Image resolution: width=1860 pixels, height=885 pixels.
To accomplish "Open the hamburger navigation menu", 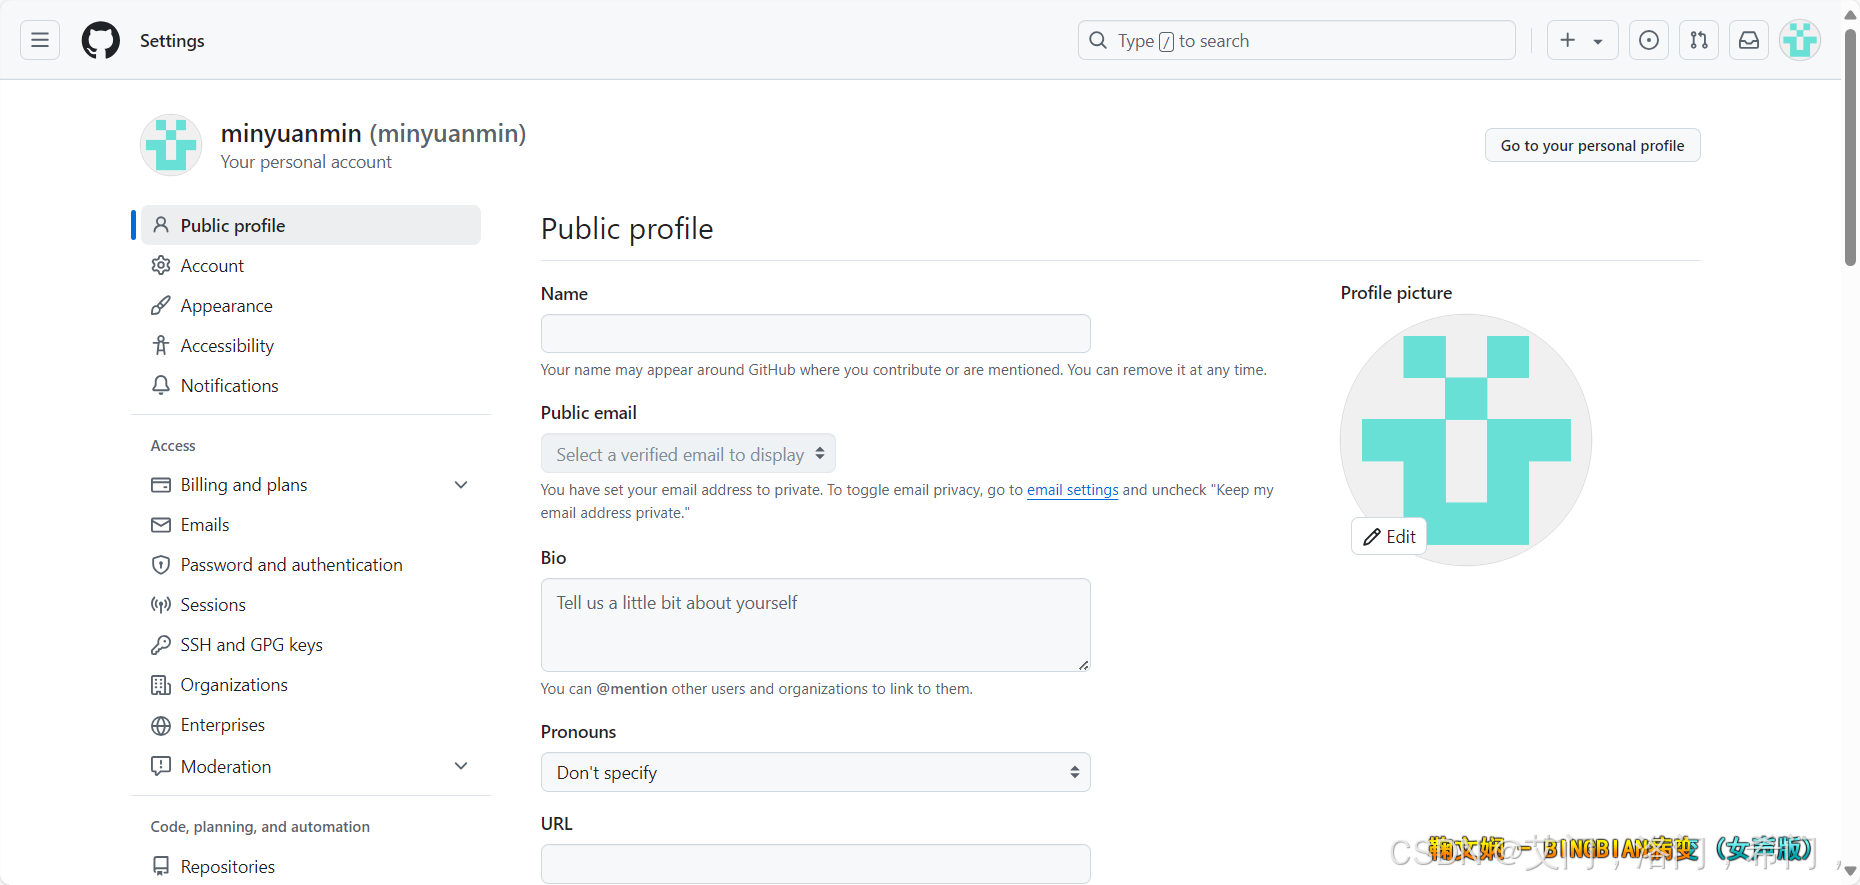I will [40, 40].
